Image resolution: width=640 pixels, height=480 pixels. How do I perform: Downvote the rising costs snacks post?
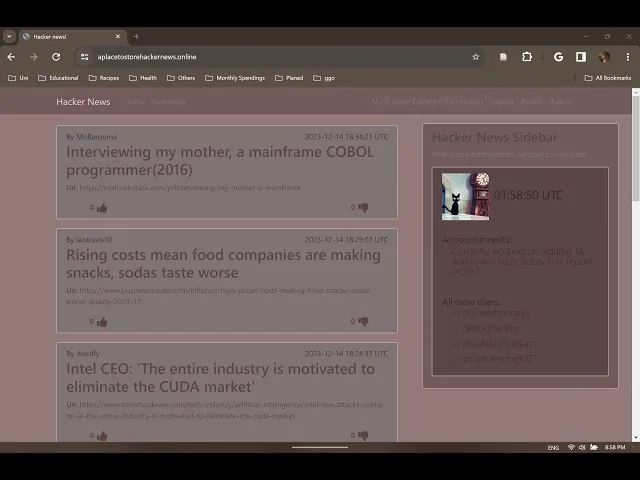click(x=363, y=321)
